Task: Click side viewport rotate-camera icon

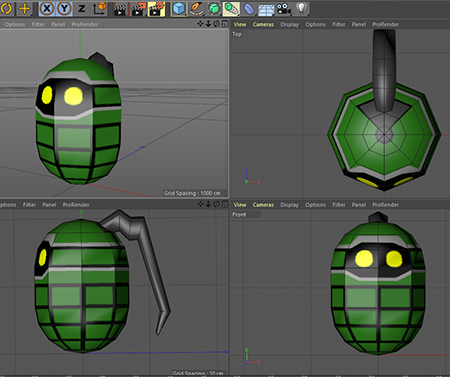Action: (216, 204)
